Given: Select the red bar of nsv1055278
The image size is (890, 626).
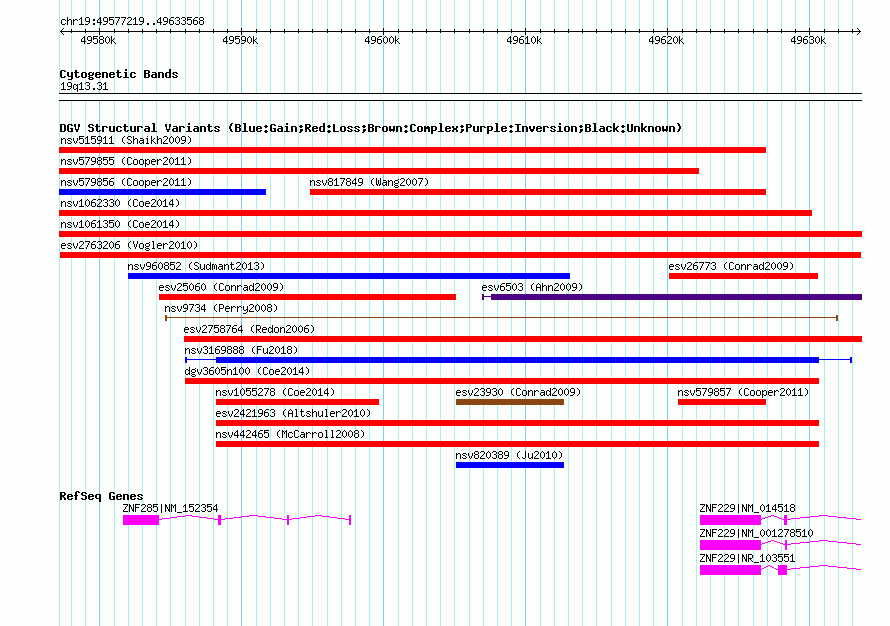Looking at the screenshot, I should click(297, 402).
